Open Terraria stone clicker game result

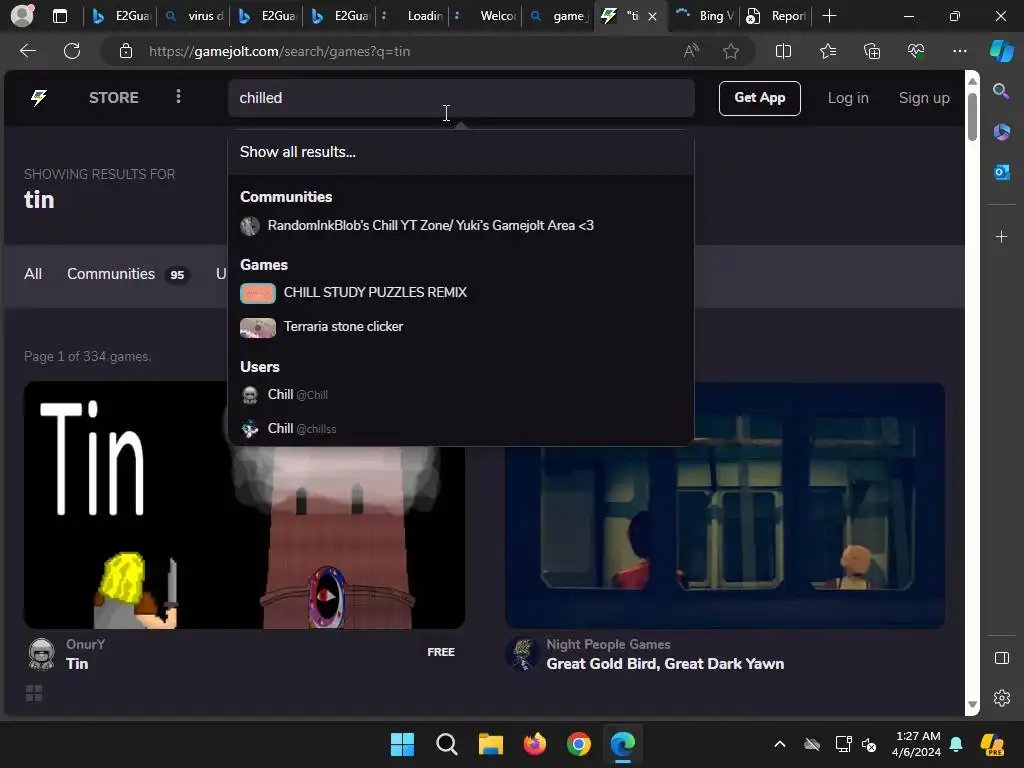tap(461, 327)
